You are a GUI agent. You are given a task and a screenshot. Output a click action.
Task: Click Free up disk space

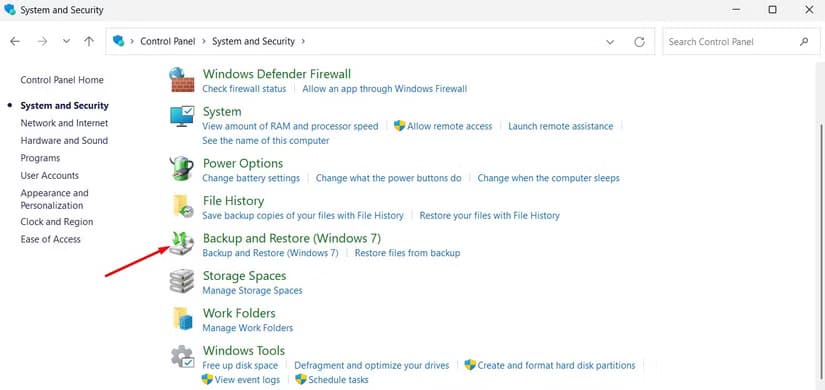pos(240,365)
